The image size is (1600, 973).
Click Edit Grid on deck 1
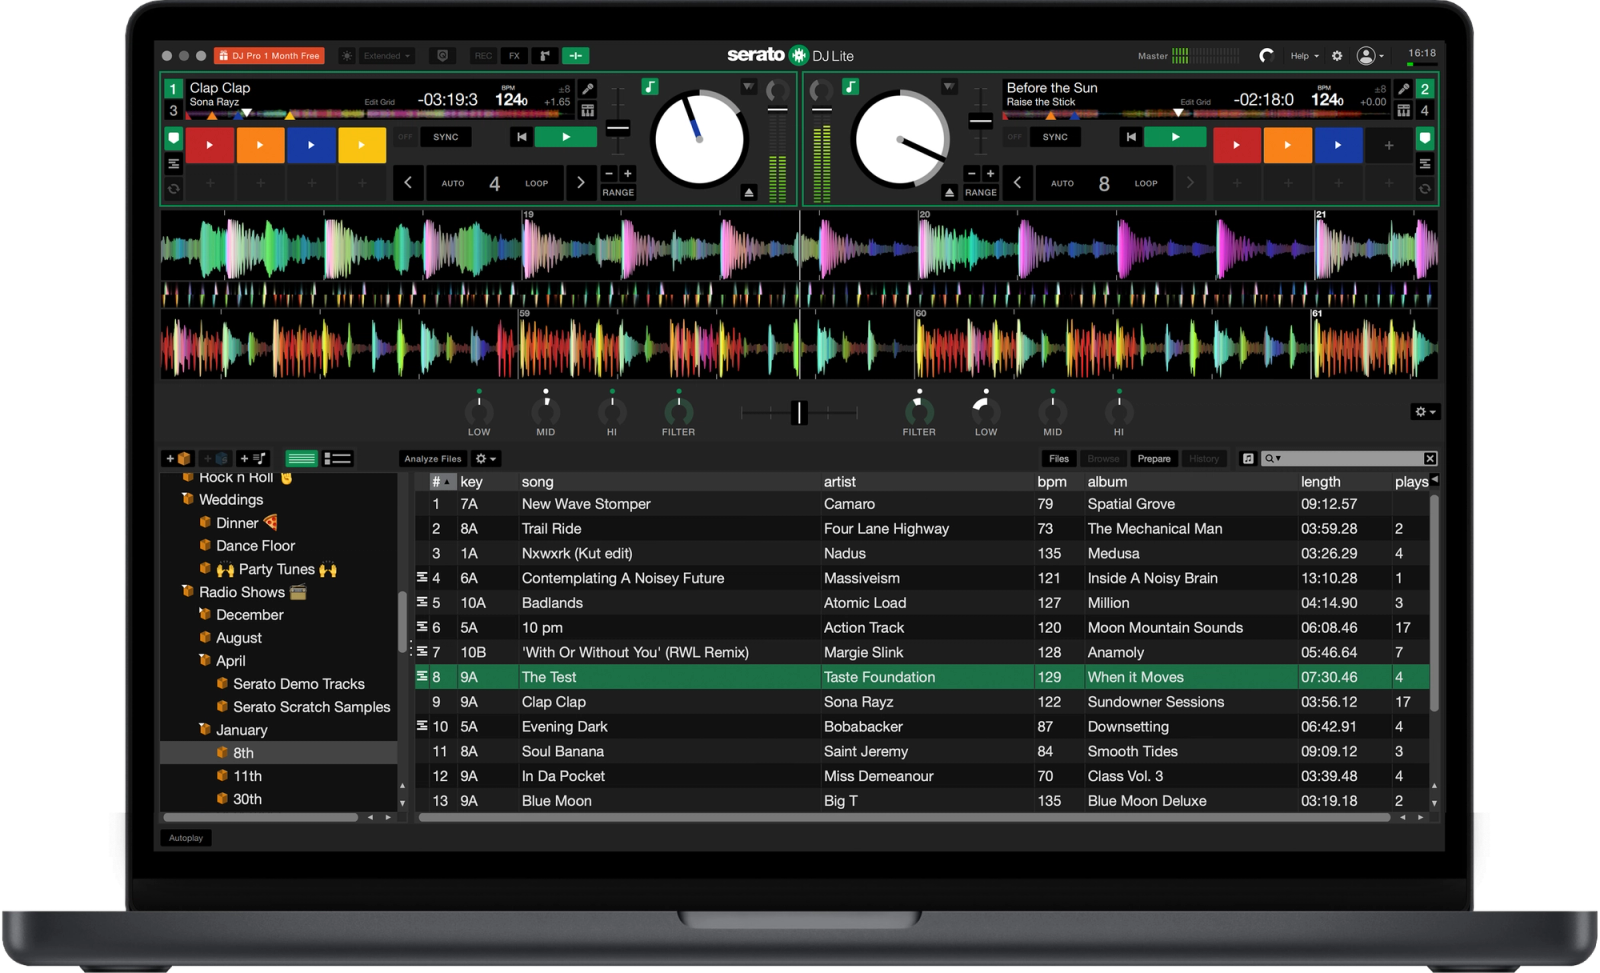pyautogui.click(x=380, y=102)
